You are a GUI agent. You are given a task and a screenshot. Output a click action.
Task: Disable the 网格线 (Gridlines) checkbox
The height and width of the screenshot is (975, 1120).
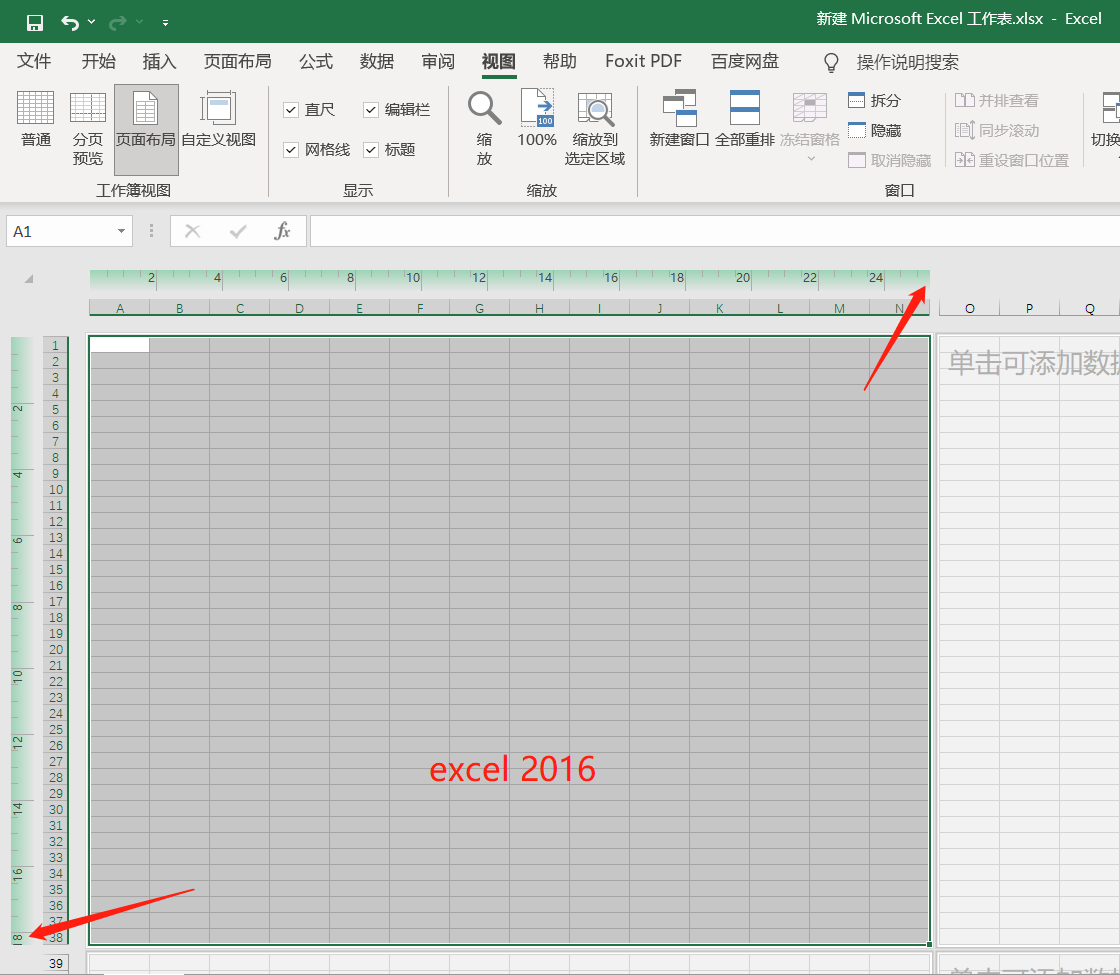(x=291, y=149)
